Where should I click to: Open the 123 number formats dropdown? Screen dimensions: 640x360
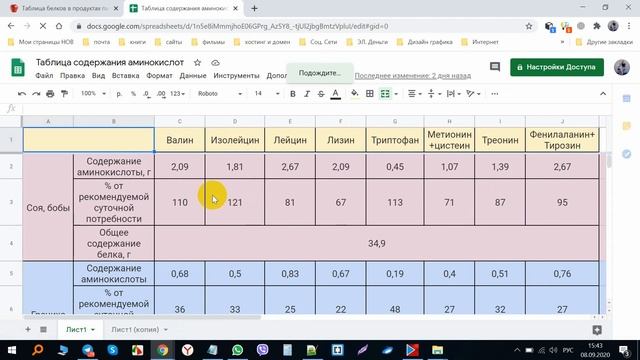click(177, 94)
